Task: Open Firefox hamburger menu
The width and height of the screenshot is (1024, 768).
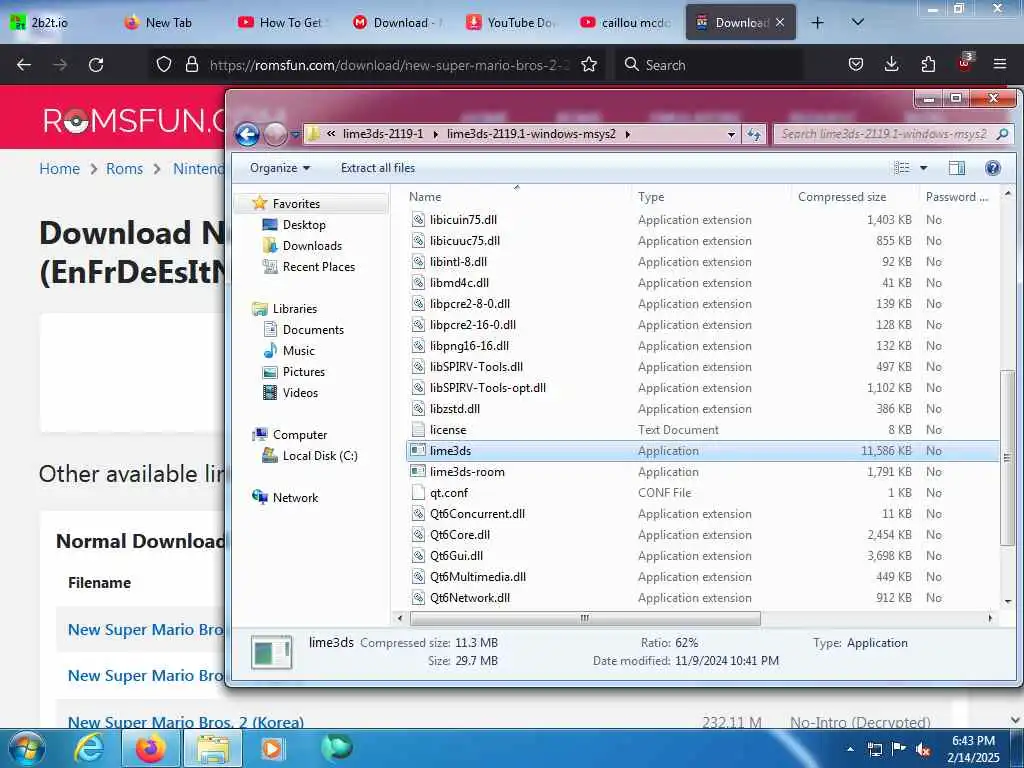Action: 999,64
